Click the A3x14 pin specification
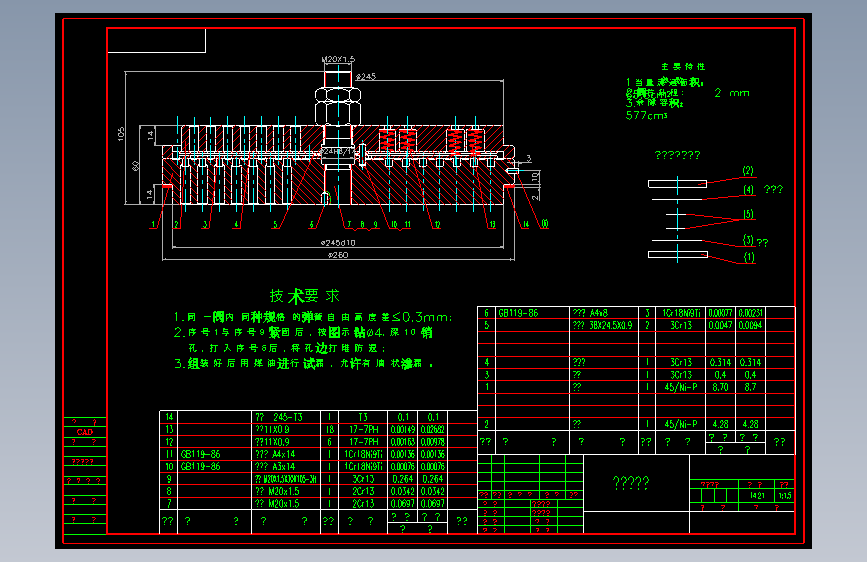The image size is (867, 562). (284, 466)
